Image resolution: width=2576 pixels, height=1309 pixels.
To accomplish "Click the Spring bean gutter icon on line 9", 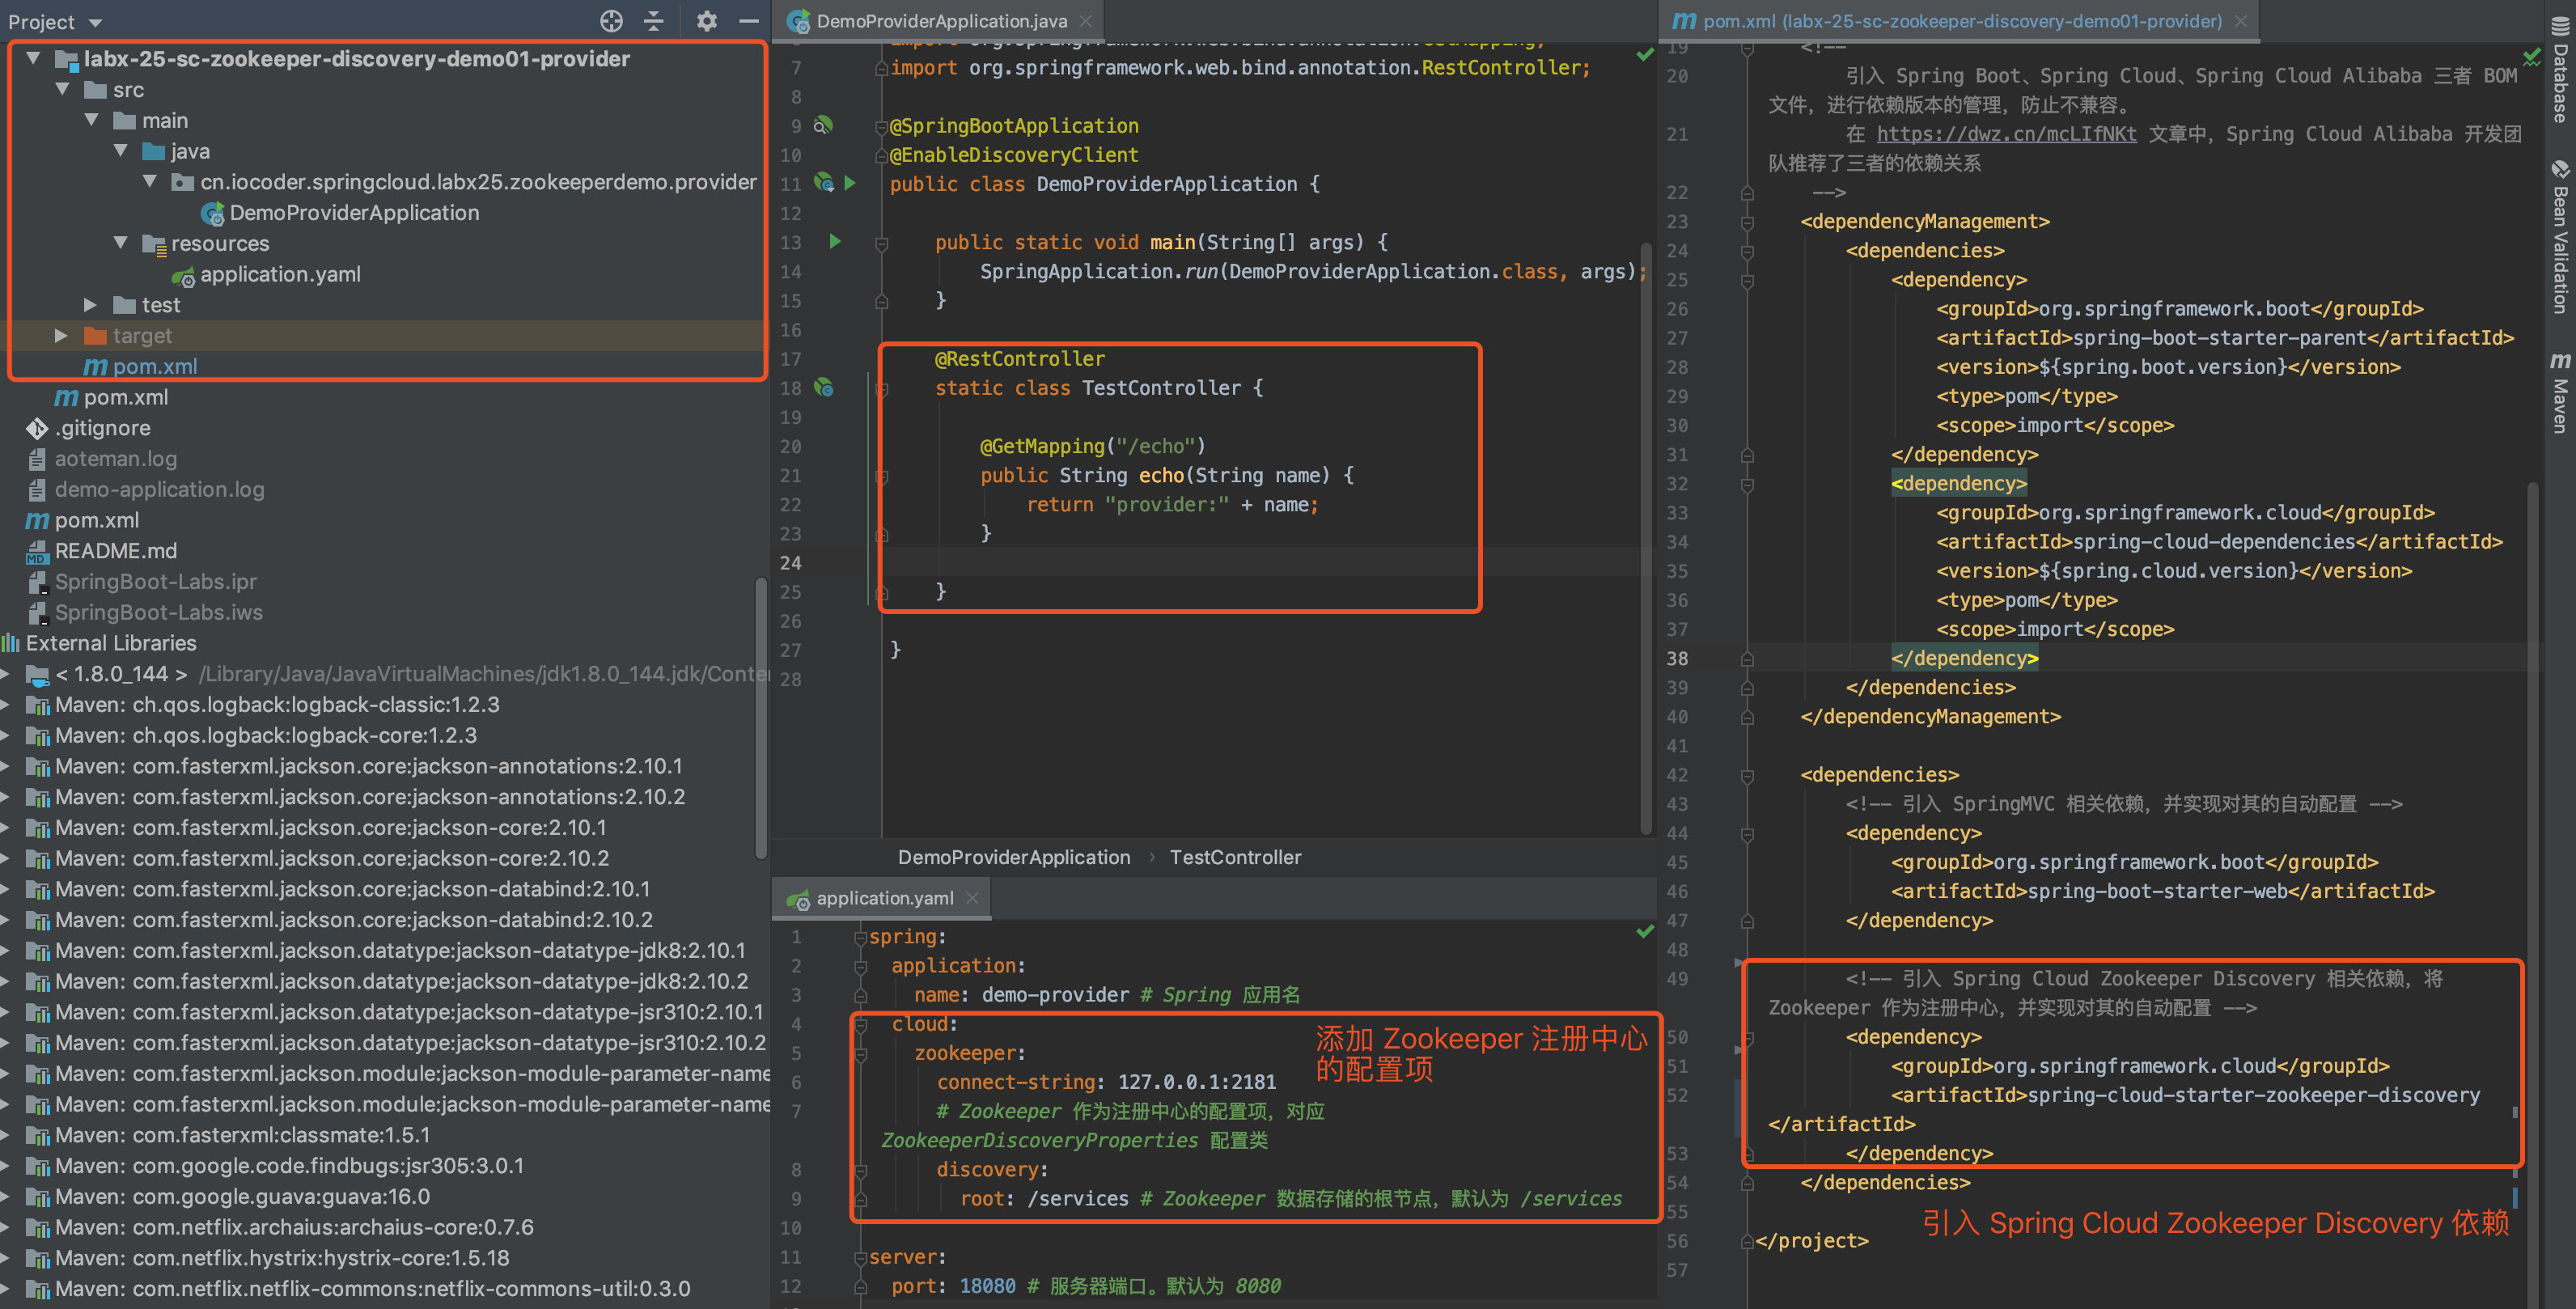I will [823, 125].
